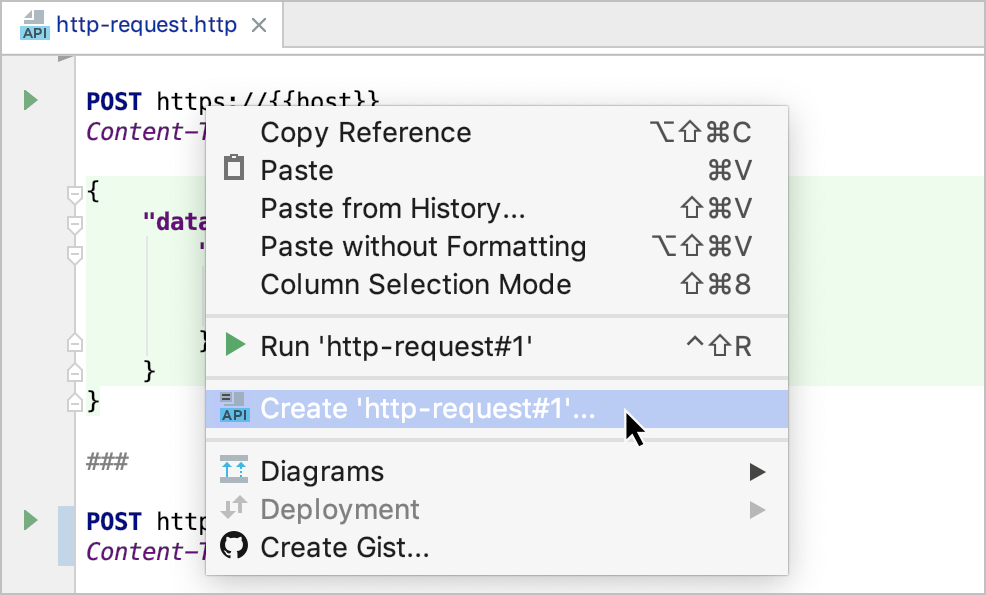Click the Deployment arrows icon in the menu
The height and width of the screenshot is (595, 986).
[232, 510]
